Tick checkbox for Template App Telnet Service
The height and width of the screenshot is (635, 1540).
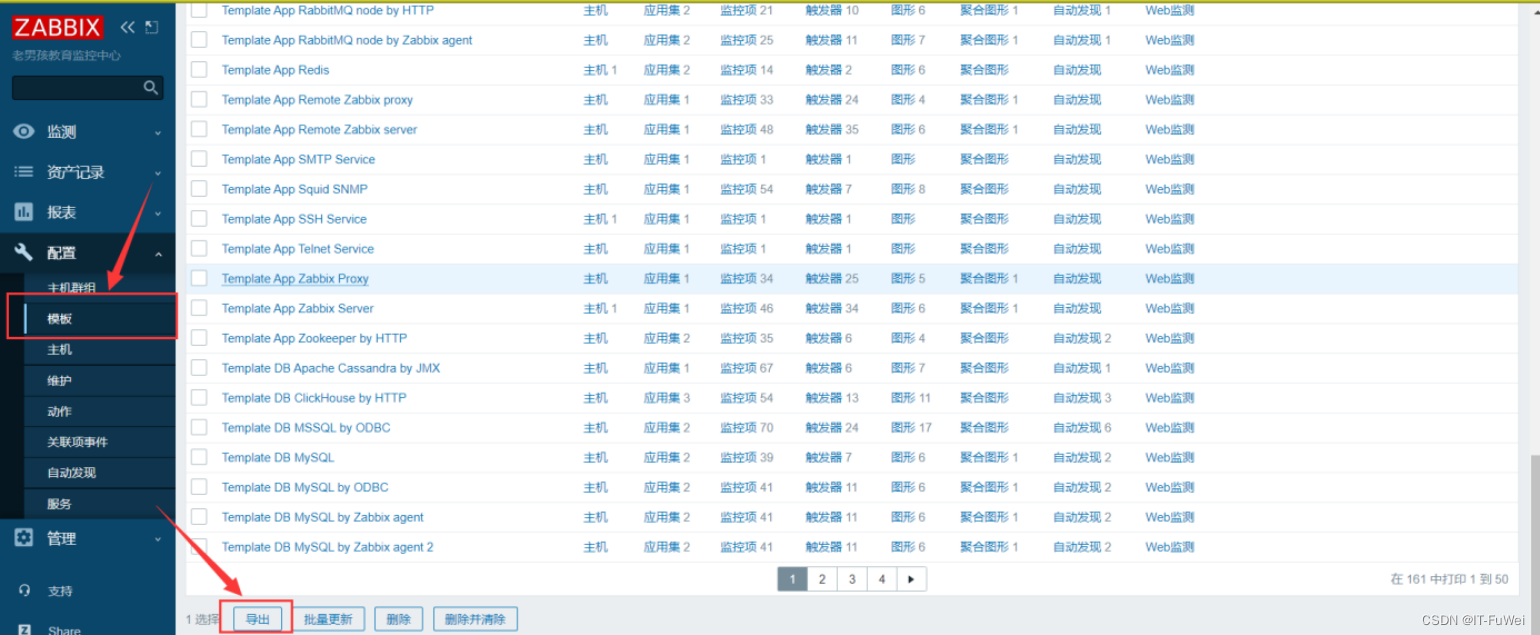tap(199, 248)
